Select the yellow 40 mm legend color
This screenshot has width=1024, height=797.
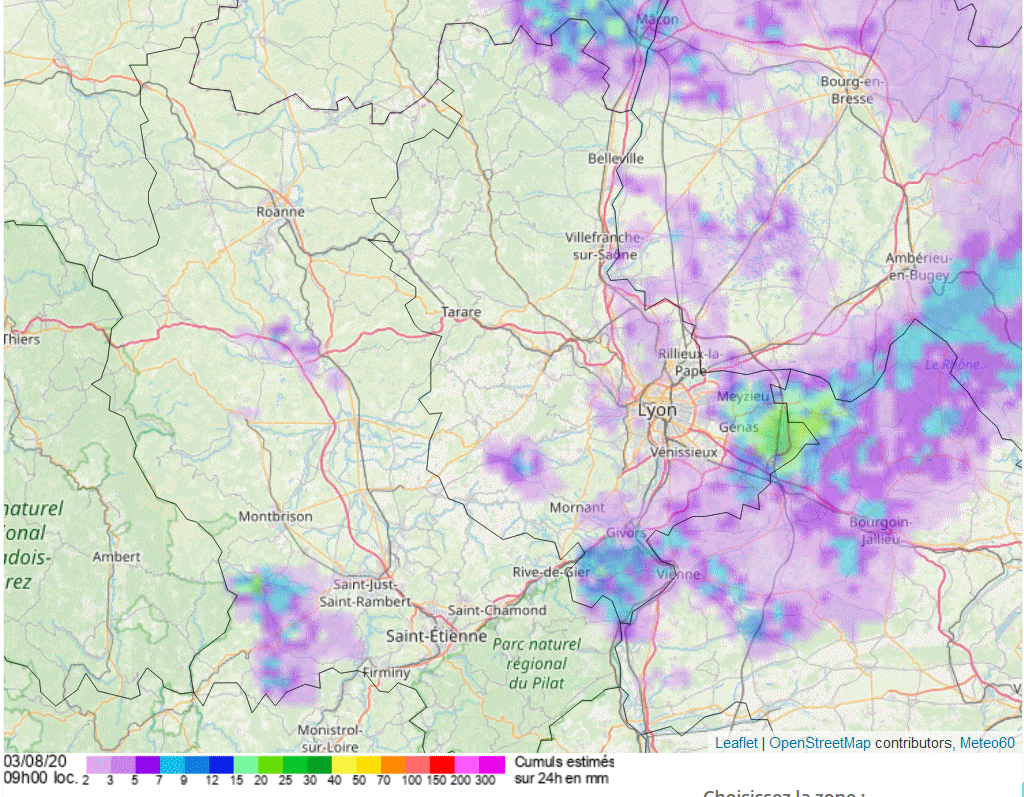[x=343, y=765]
